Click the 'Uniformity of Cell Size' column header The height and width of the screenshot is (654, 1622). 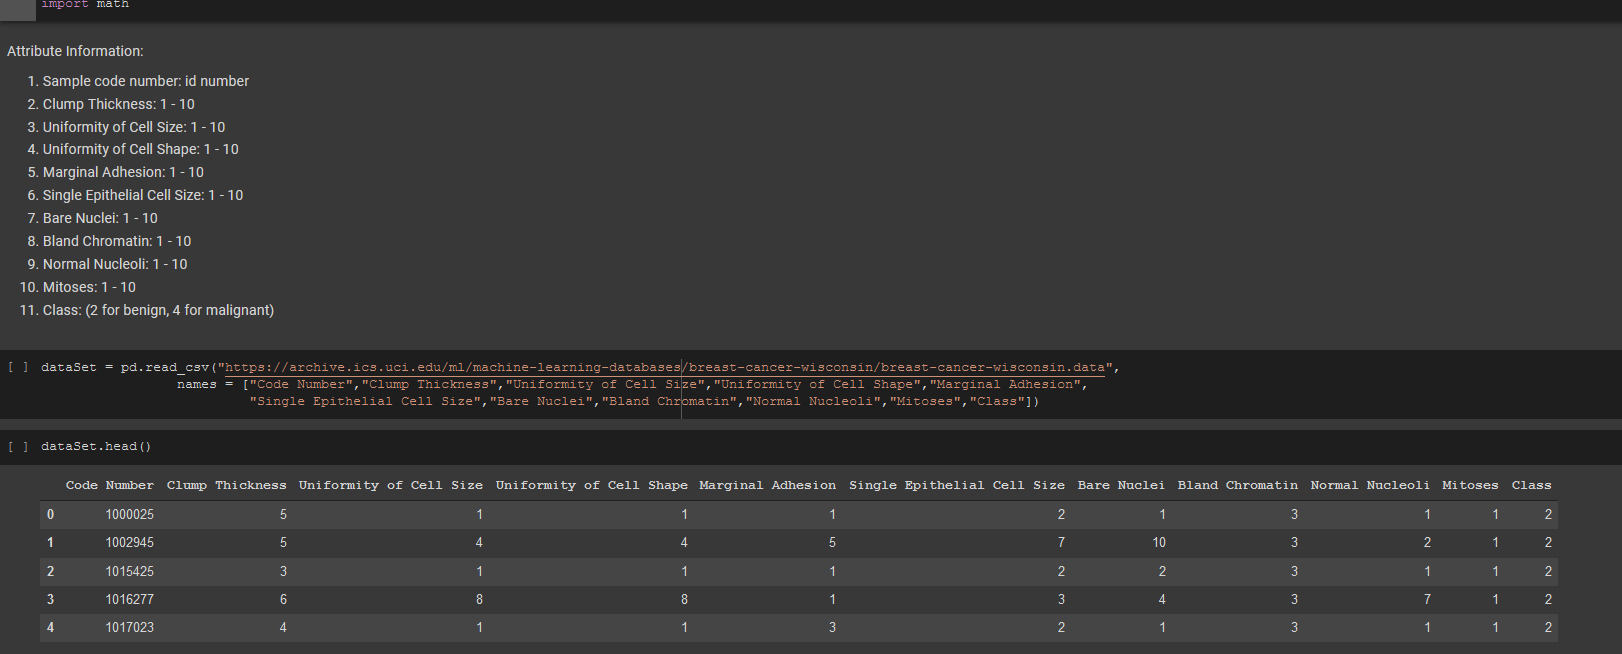(x=391, y=485)
